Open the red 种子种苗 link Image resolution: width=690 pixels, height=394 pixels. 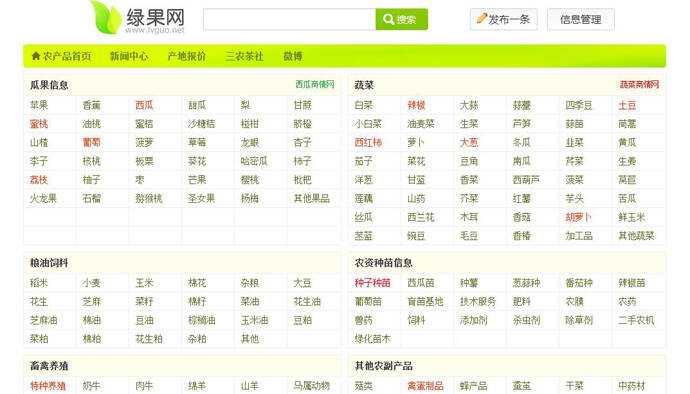point(373,283)
